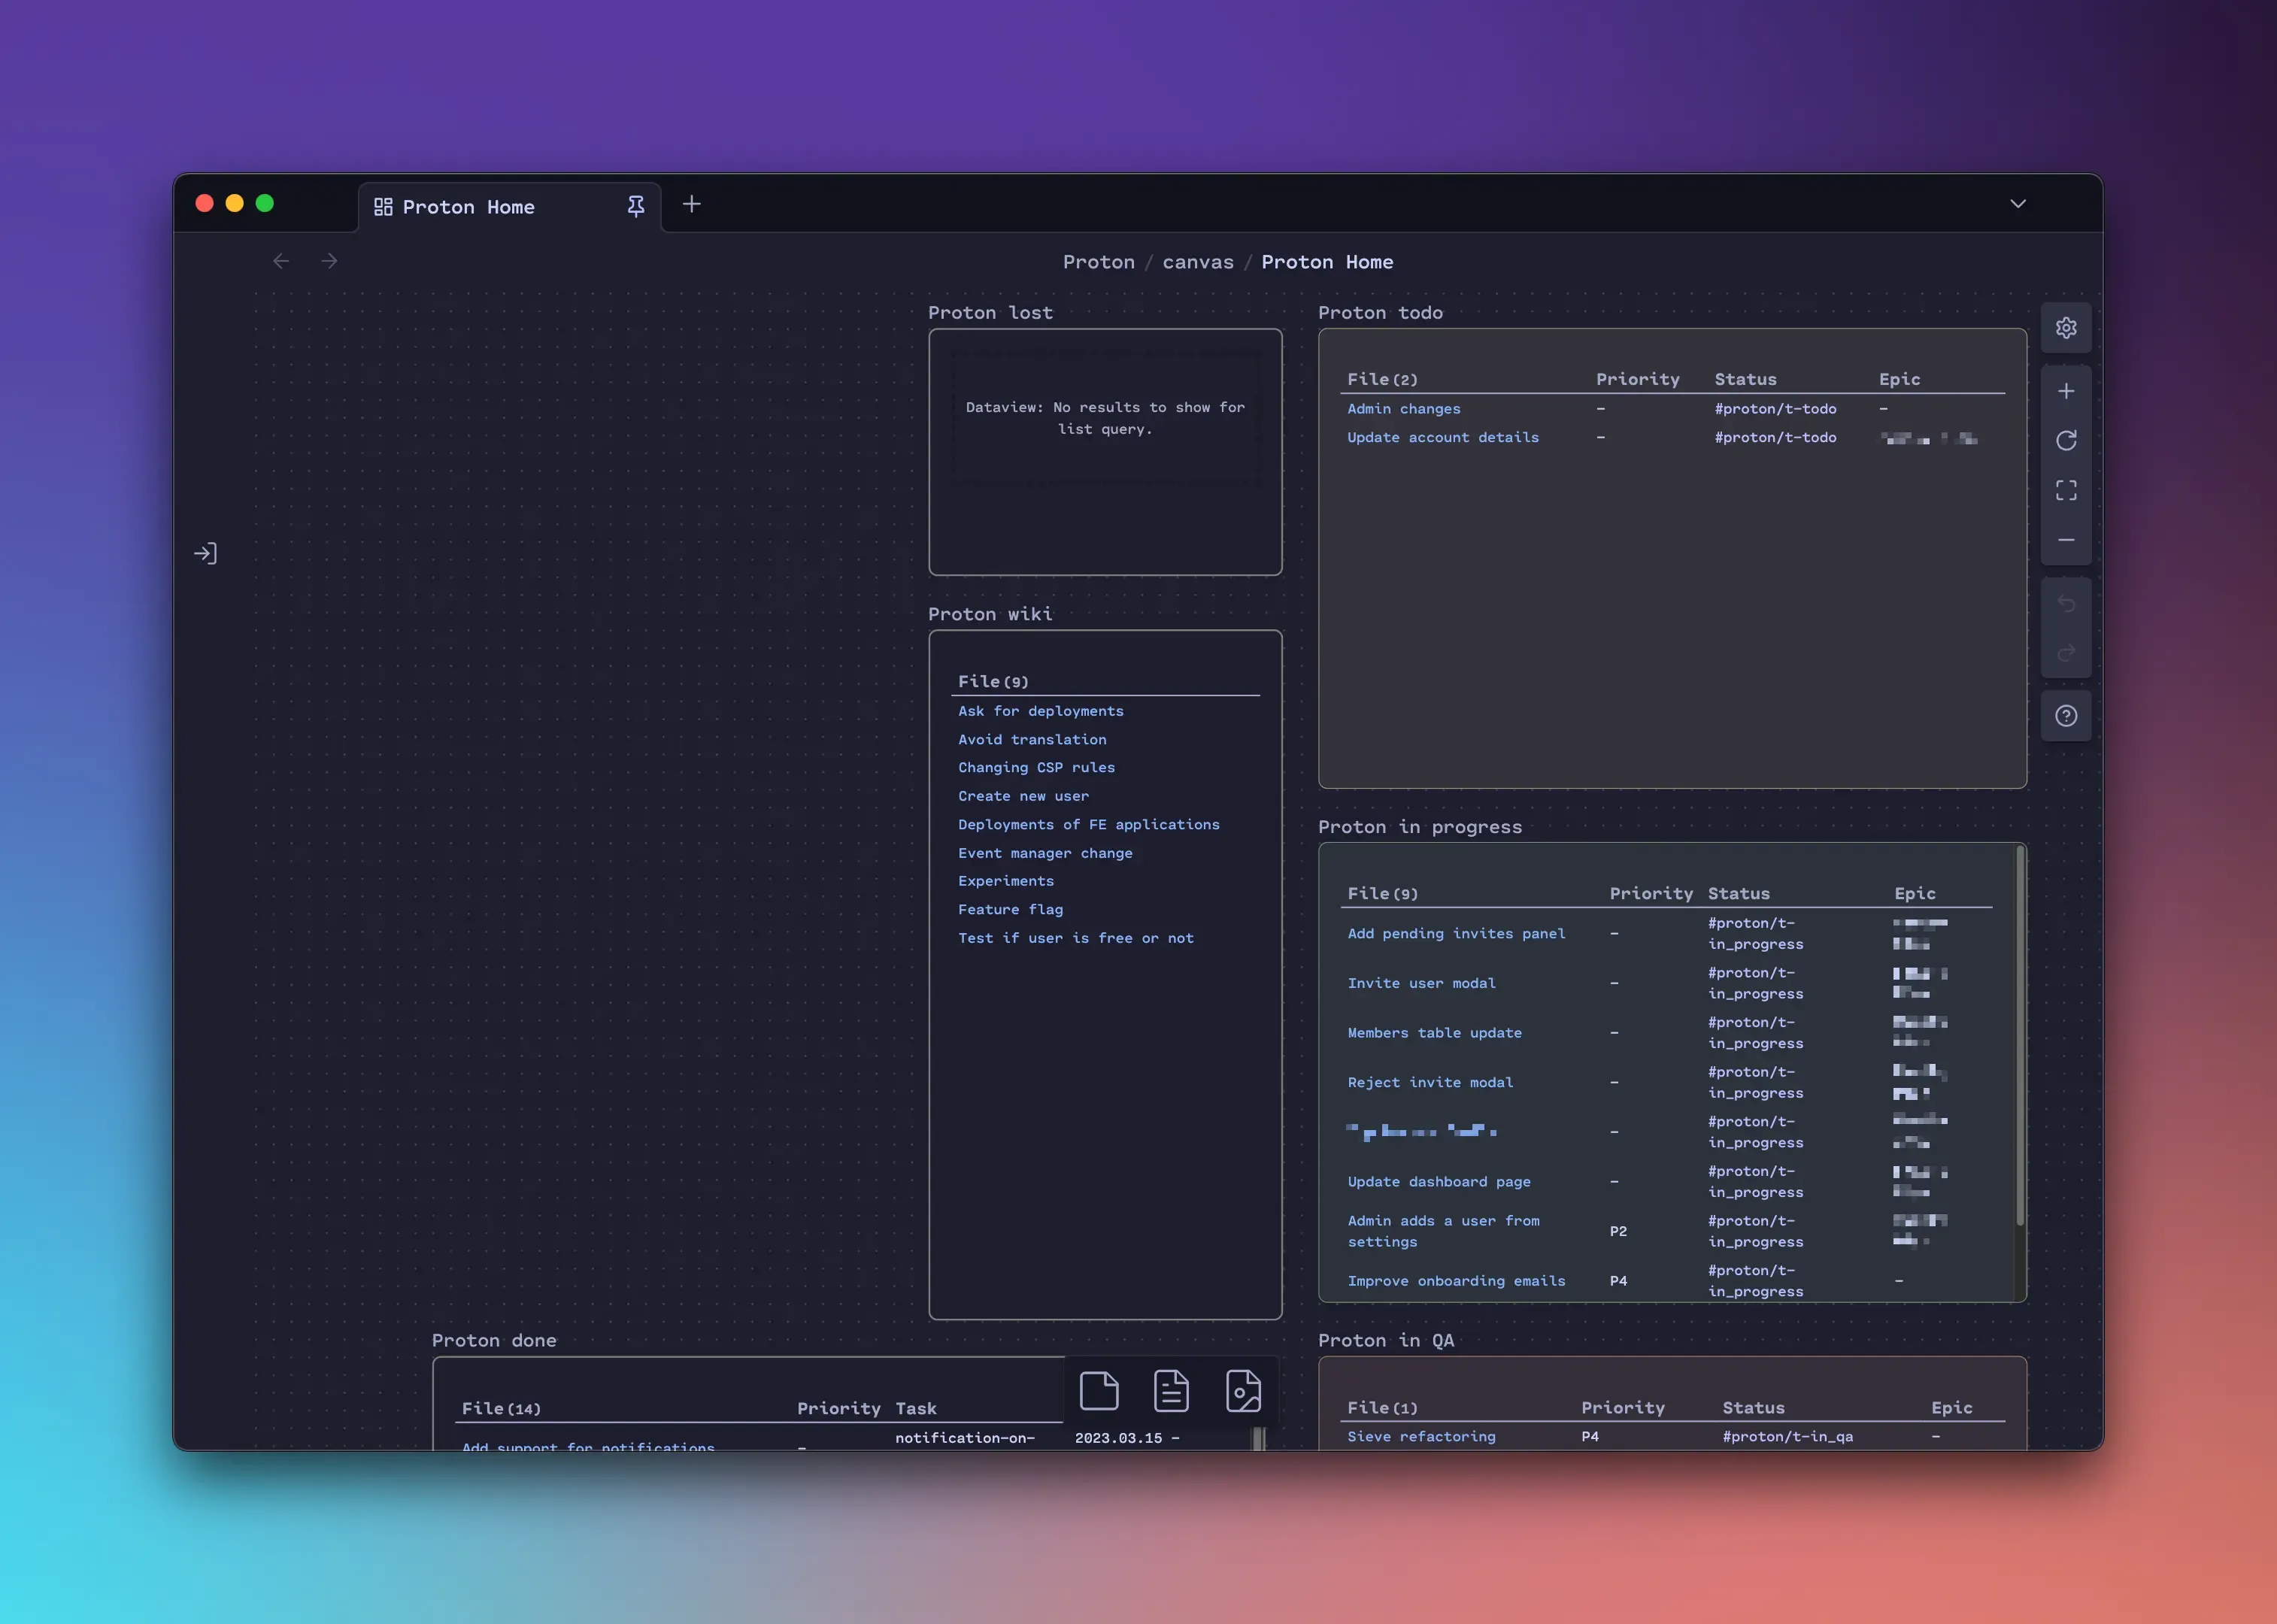Image resolution: width=2277 pixels, height=1624 pixels.
Task: Open a new tab
Action: click(x=691, y=204)
